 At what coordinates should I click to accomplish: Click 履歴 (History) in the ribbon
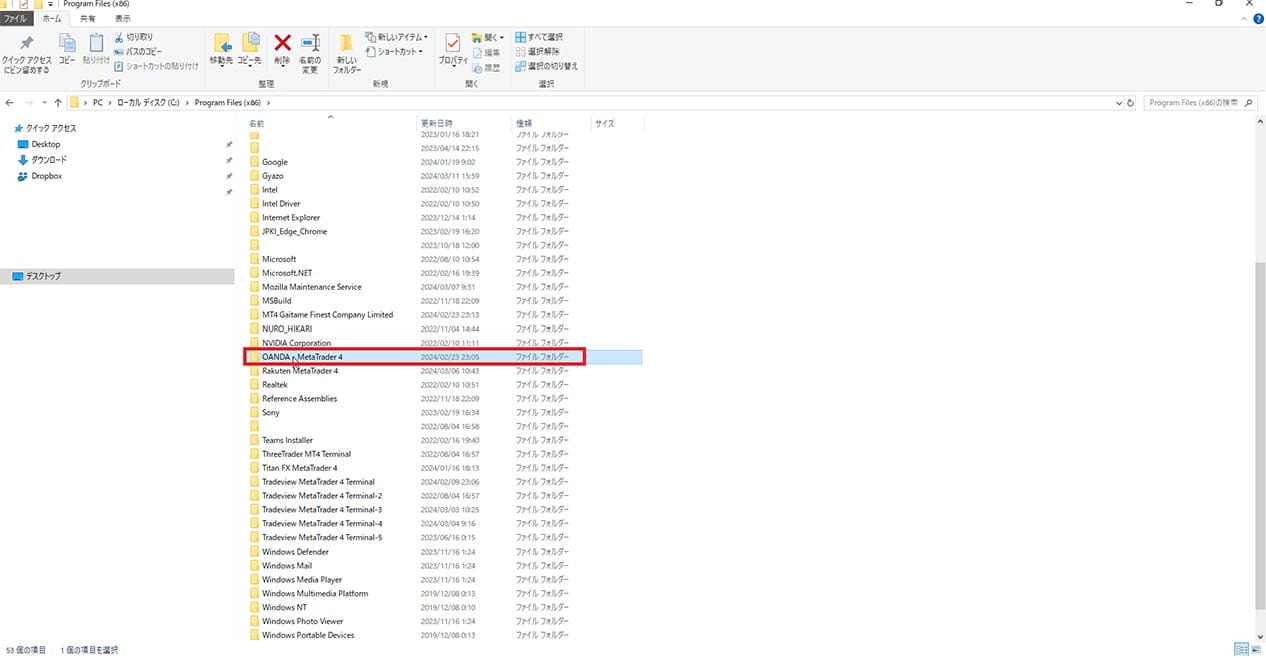pos(485,67)
